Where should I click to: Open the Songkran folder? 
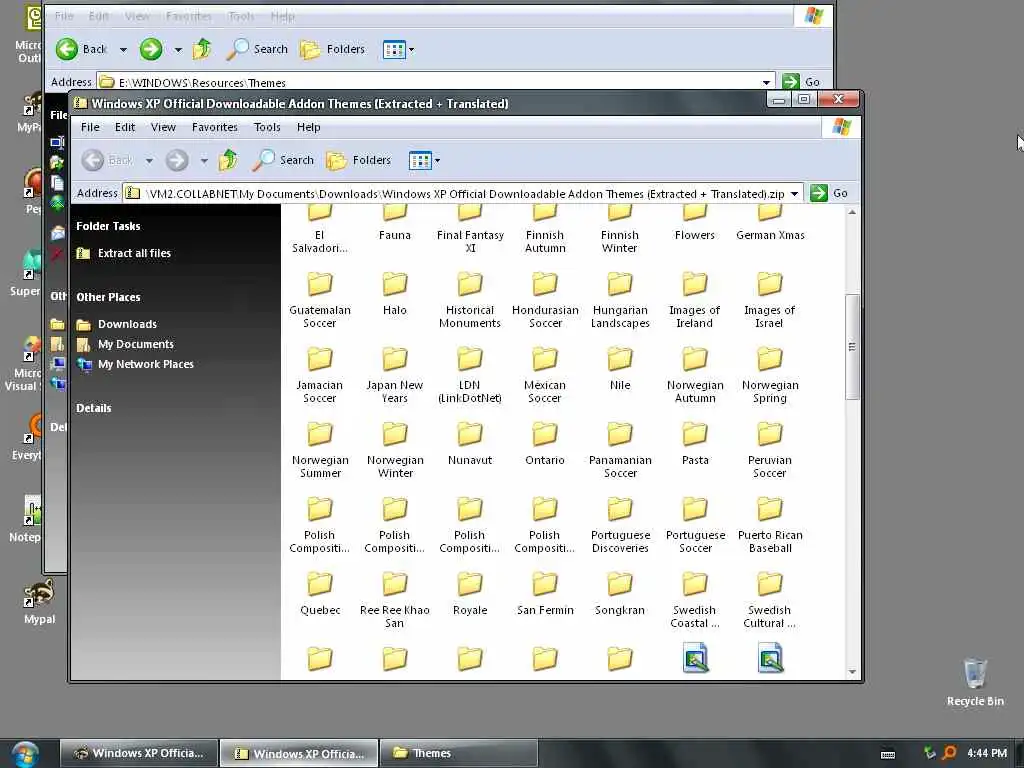click(620, 594)
